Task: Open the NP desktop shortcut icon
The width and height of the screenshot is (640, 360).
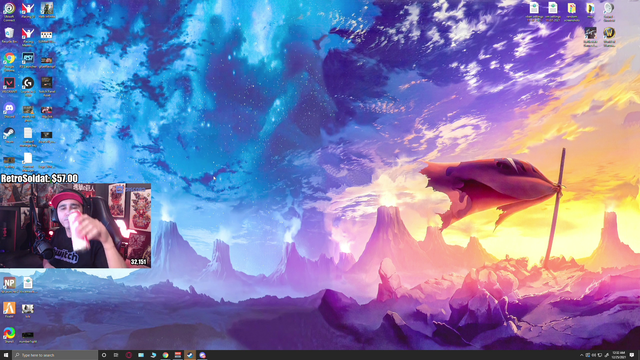Action: coord(9,283)
